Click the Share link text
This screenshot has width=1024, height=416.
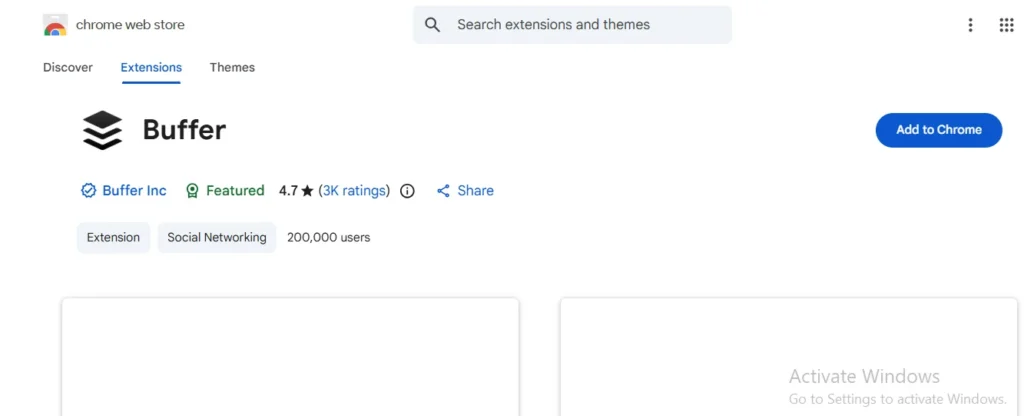(x=475, y=191)
